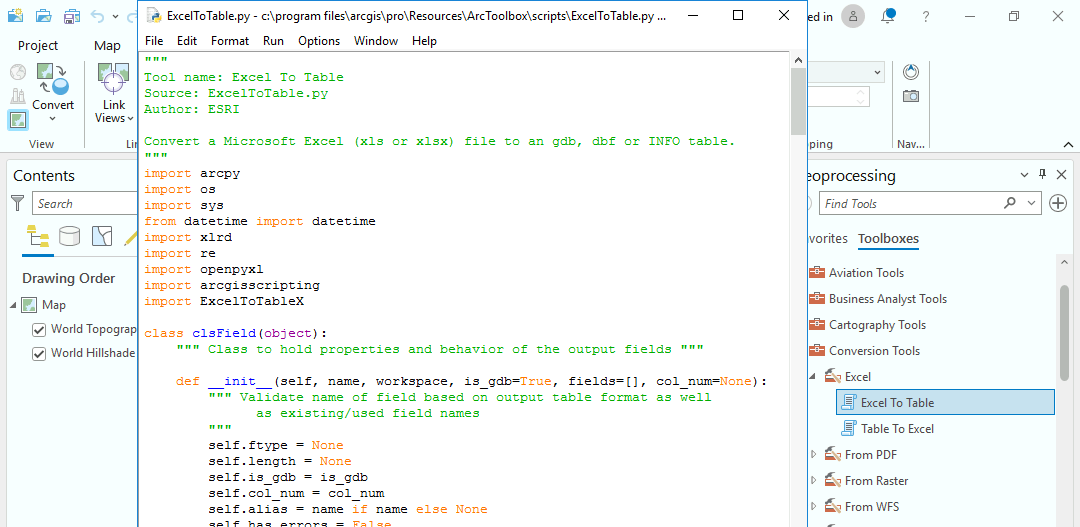1080x527 pixels.
Task: Click 'Author: ESRI' line in script
Action: pyautogui.click(x=191, y=109)
